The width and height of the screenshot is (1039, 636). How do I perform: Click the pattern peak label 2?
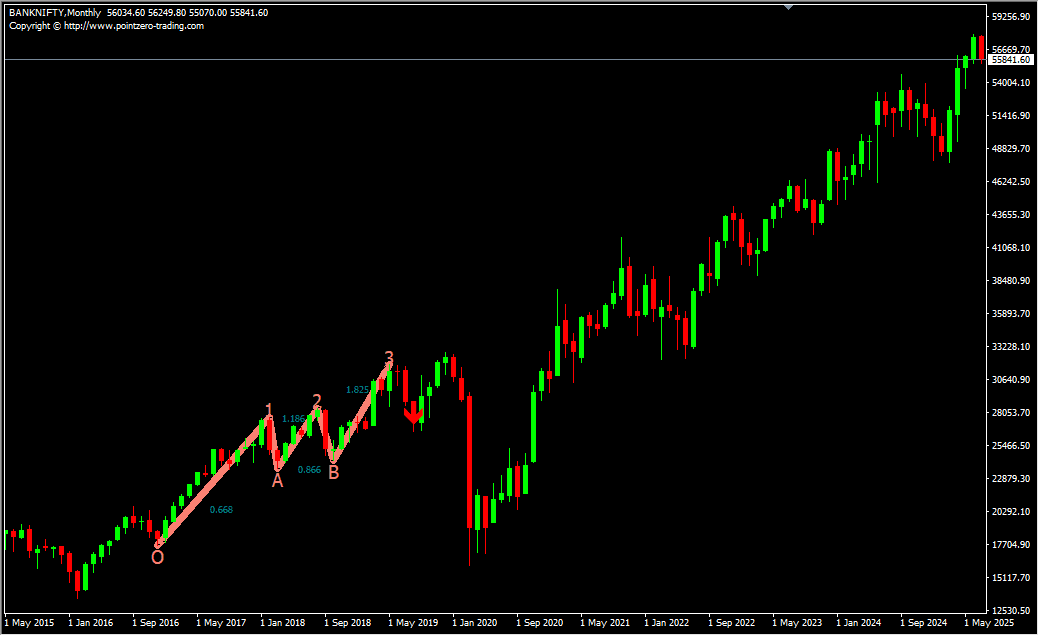(x=317, y=401)
